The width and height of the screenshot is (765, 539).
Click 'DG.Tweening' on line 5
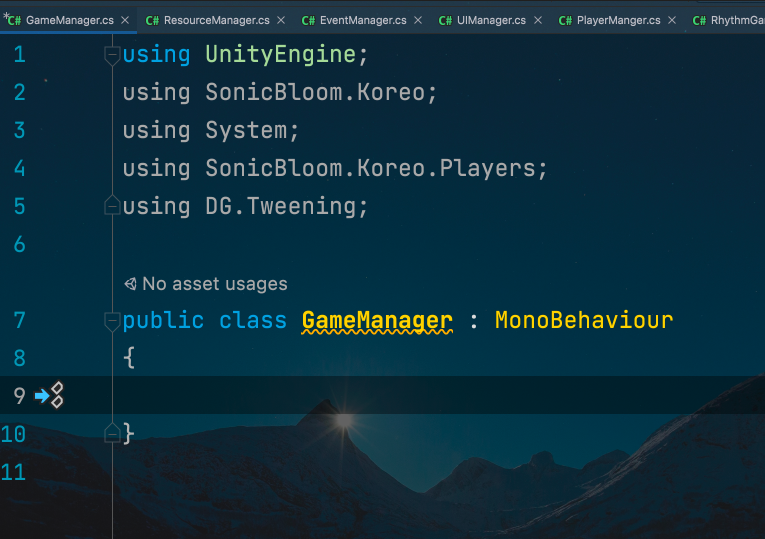click(x=281, y=206)
